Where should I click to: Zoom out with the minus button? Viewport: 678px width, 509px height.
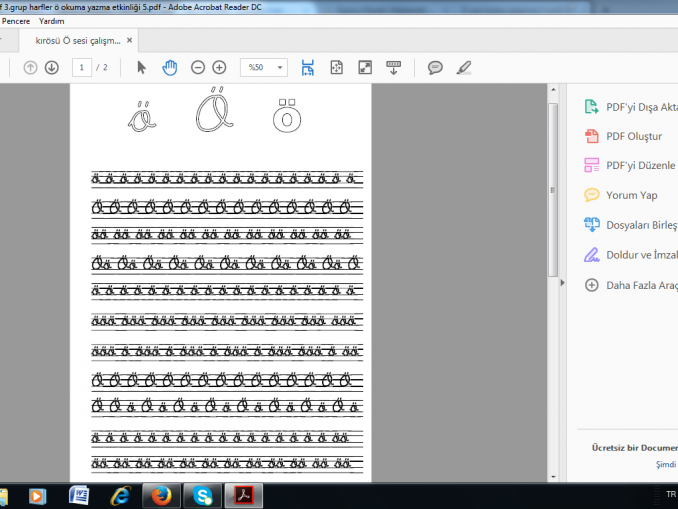pos(198,67)
